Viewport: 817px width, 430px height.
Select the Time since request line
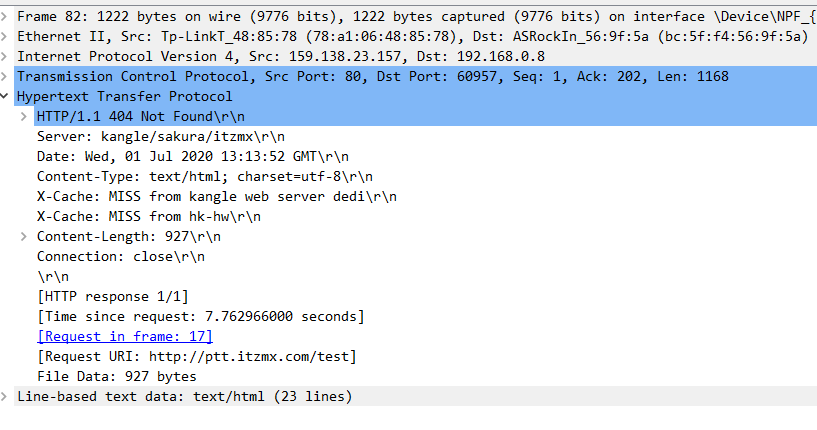[201, 316]
